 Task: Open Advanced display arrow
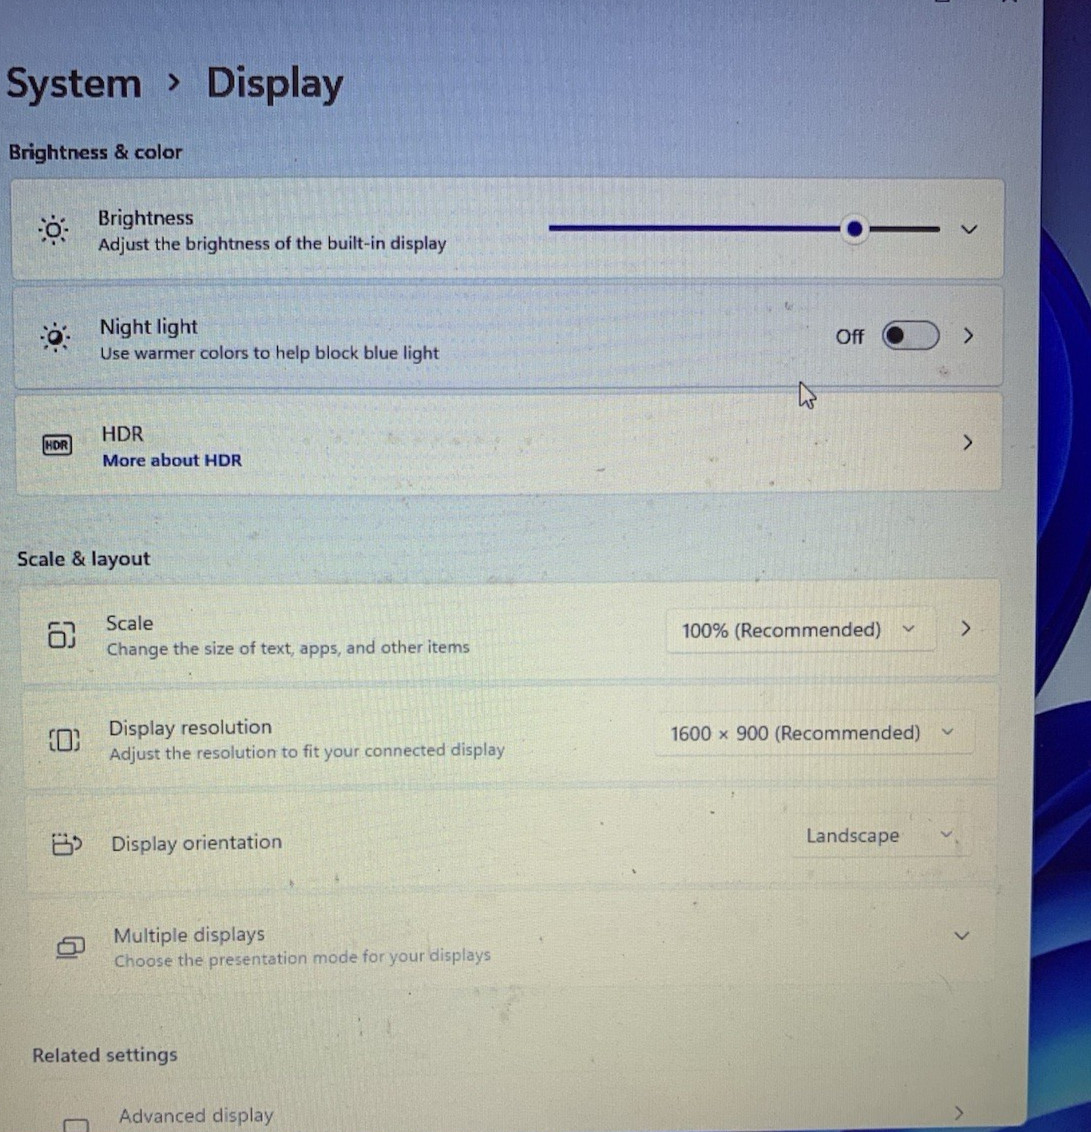click(x=958, y=1113)
